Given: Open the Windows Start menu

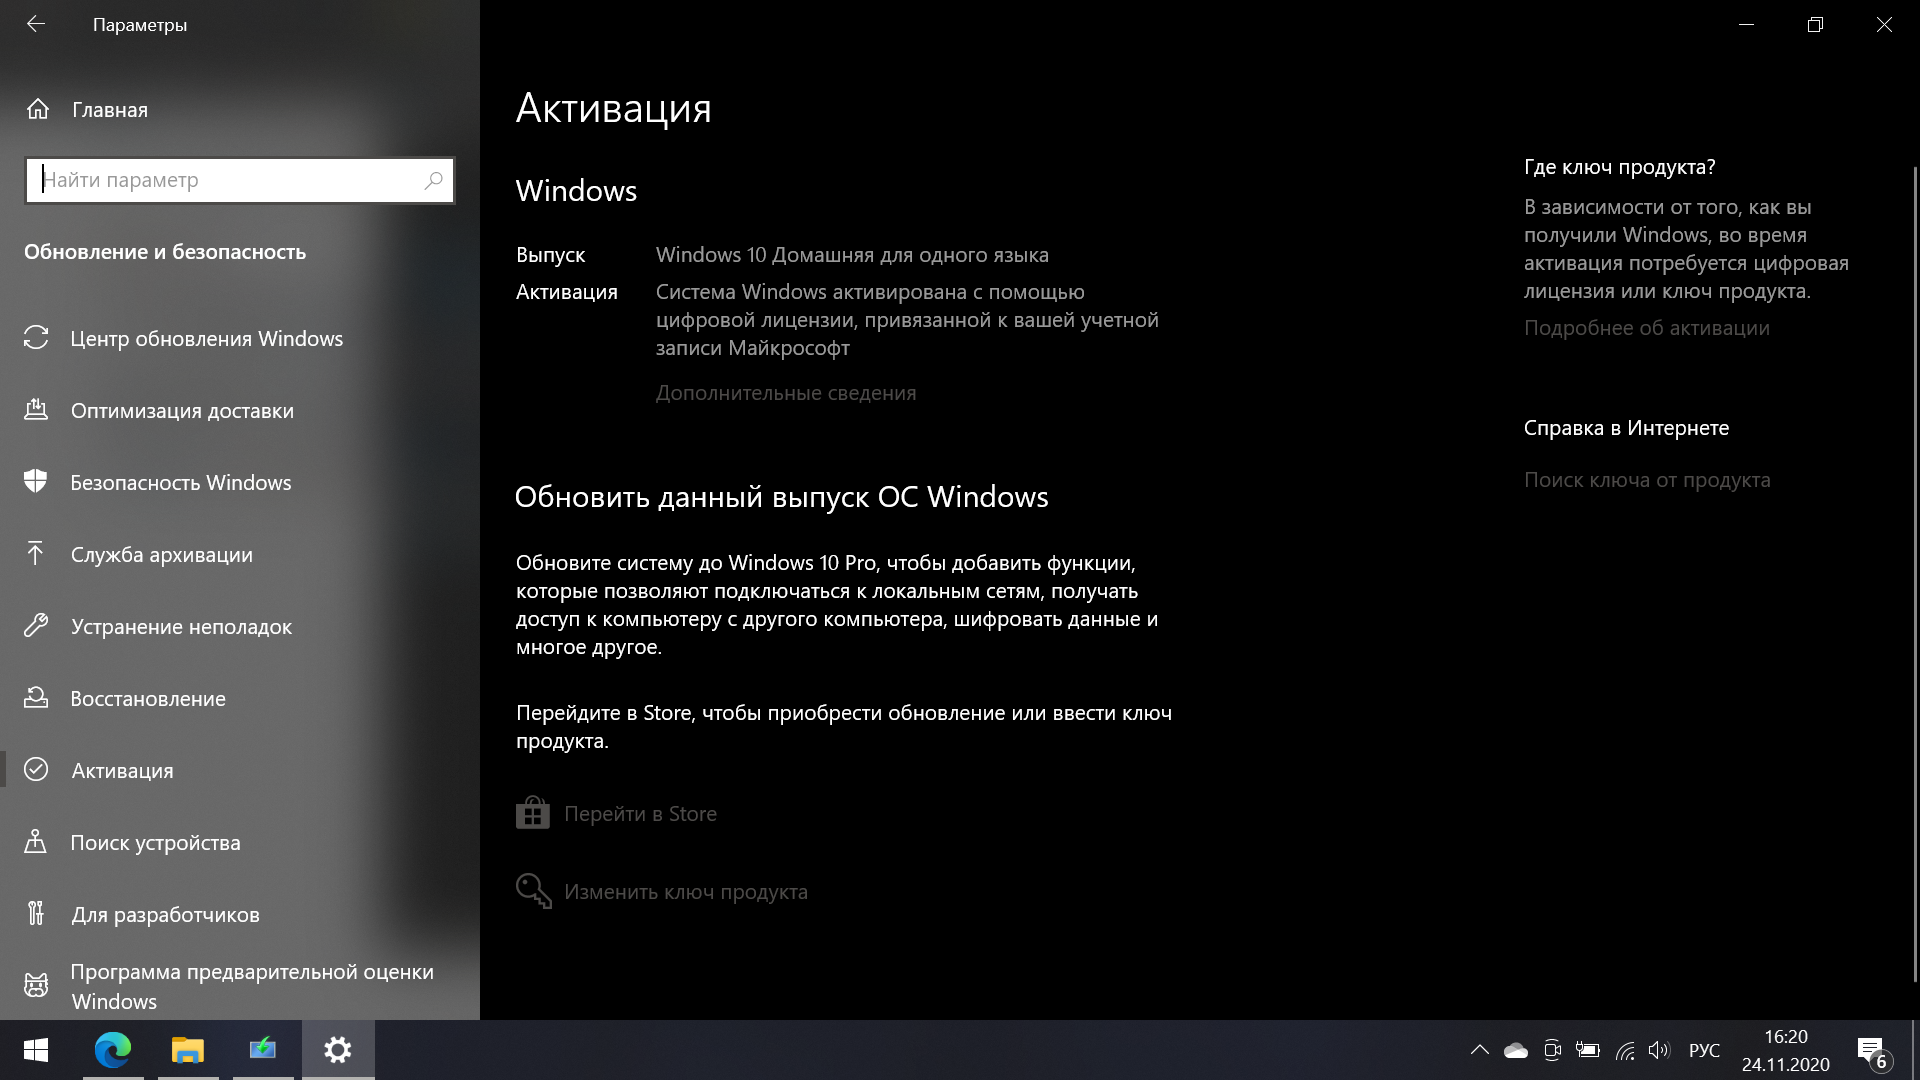Looking at the screenshot, I should tap(36, 1050).
